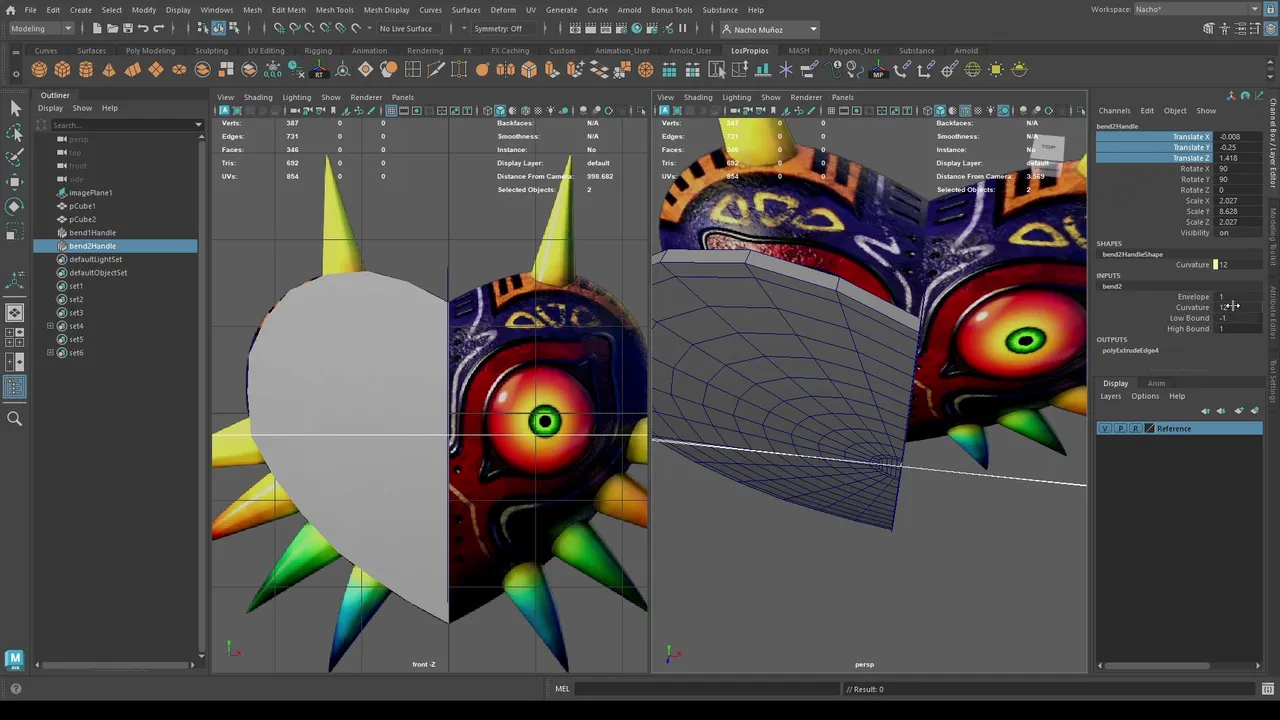Click the Reference layer color swatch
1280x720 pixels.
point(1149,428)
